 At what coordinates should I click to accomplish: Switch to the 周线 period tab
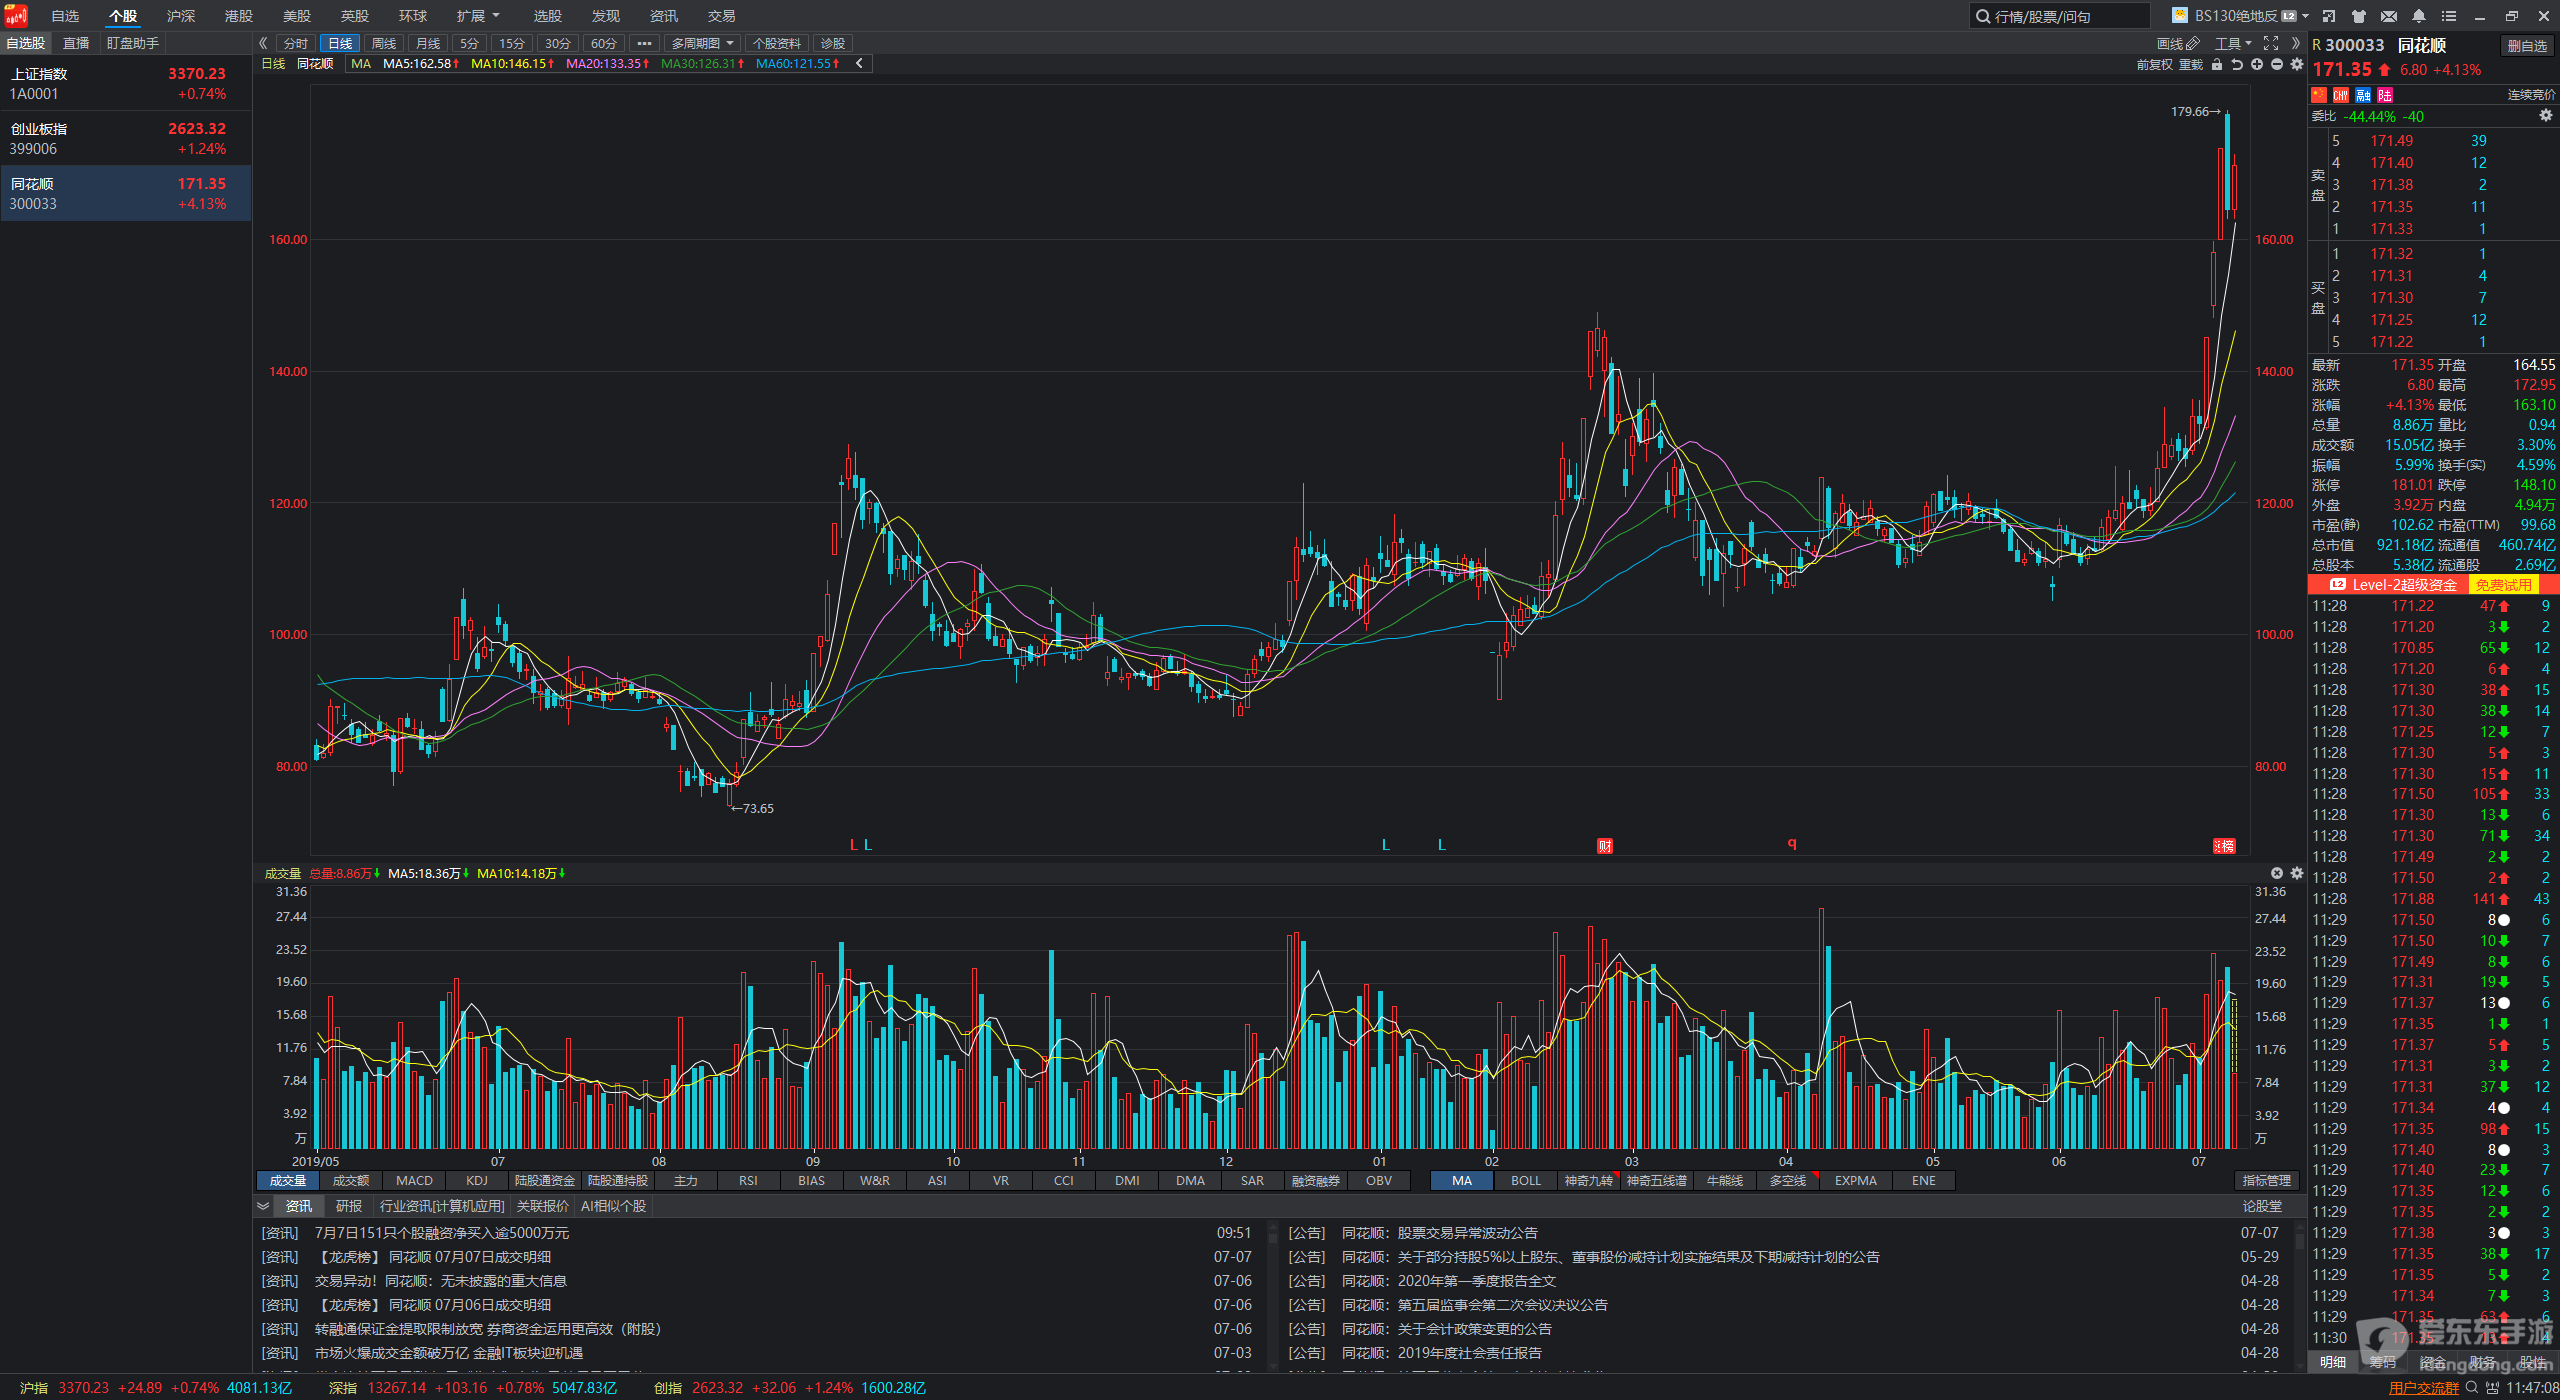[384, 43]
